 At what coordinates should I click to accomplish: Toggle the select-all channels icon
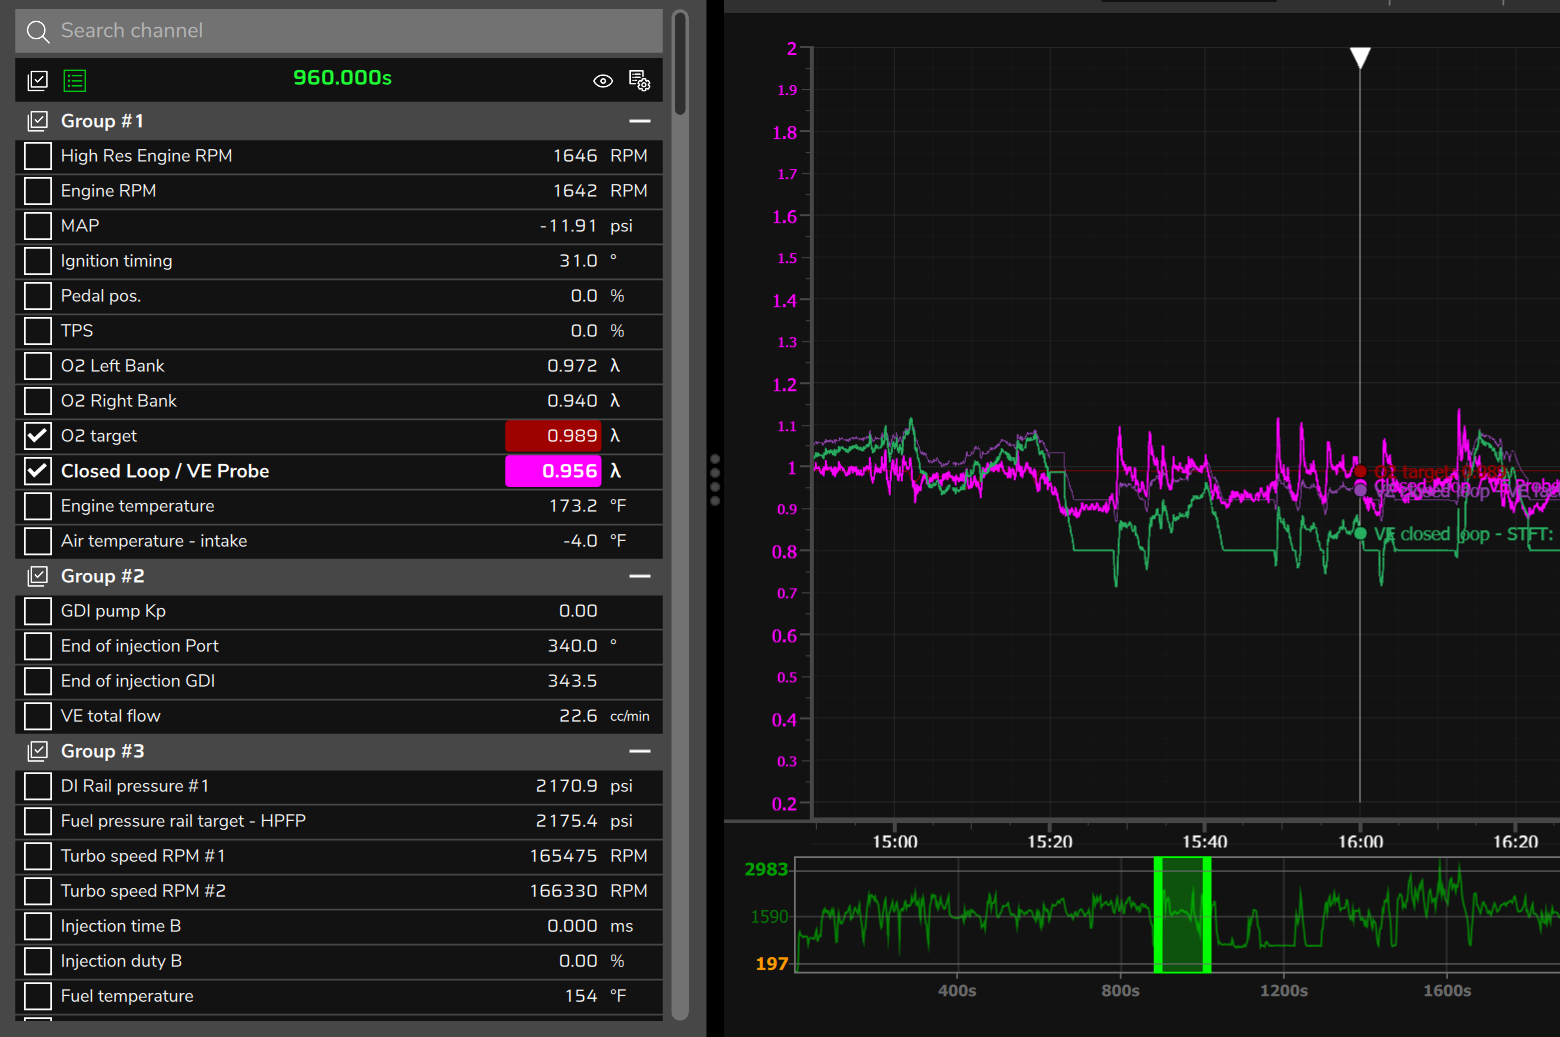tap(38, 80)
